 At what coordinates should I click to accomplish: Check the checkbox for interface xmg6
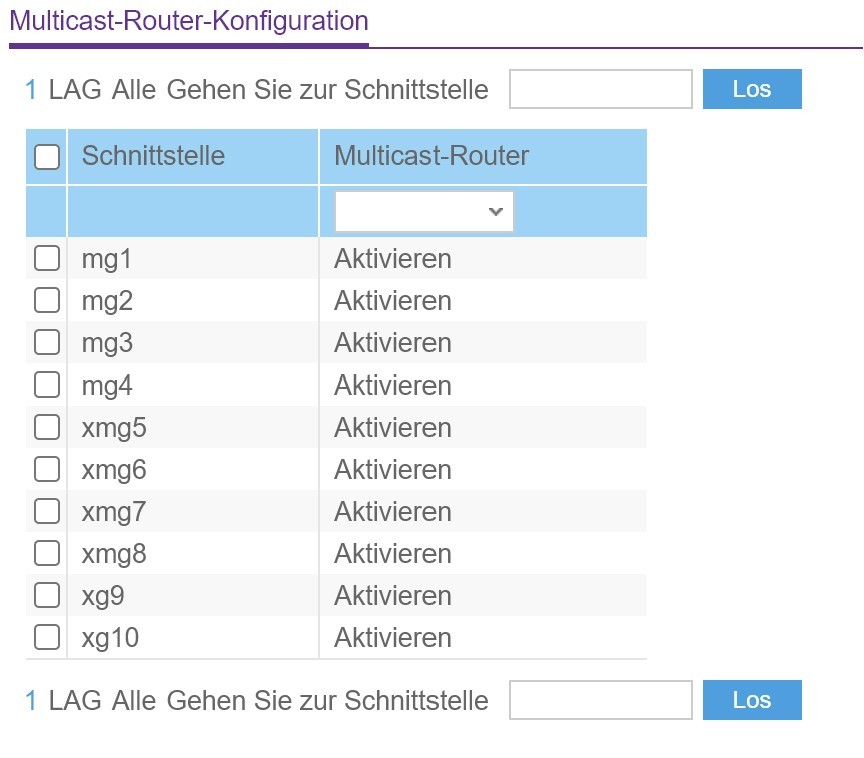point(46,469)
